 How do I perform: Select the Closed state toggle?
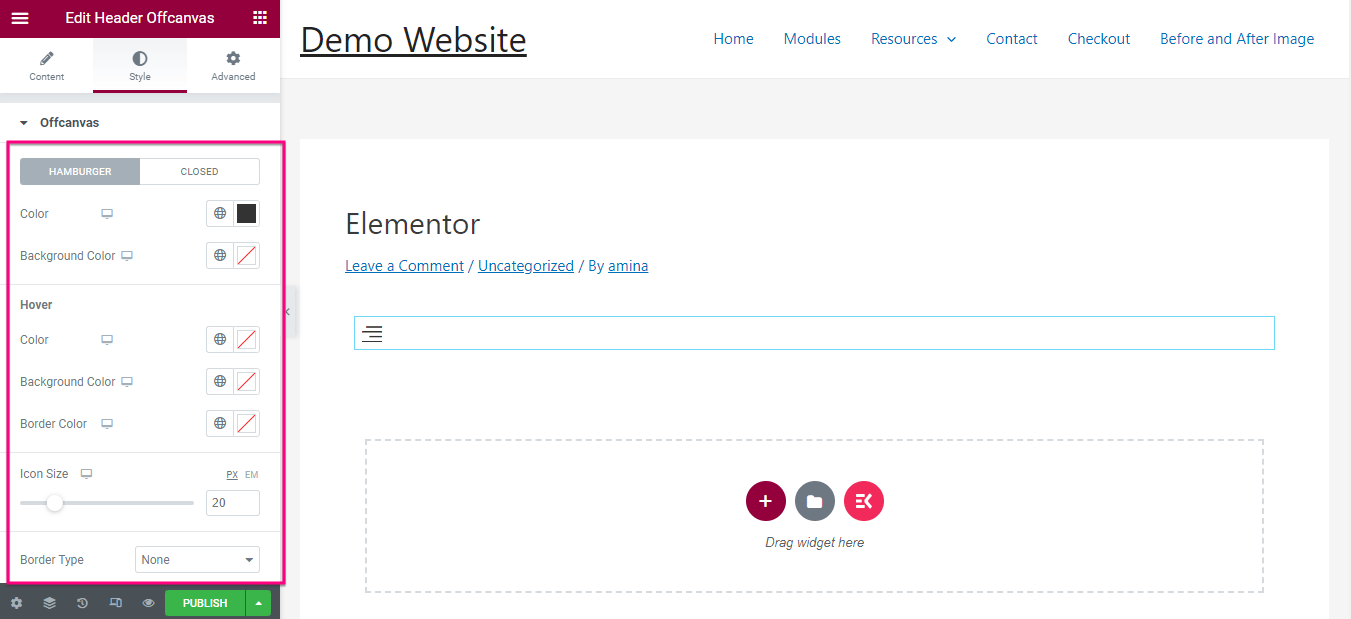[200, 172]
